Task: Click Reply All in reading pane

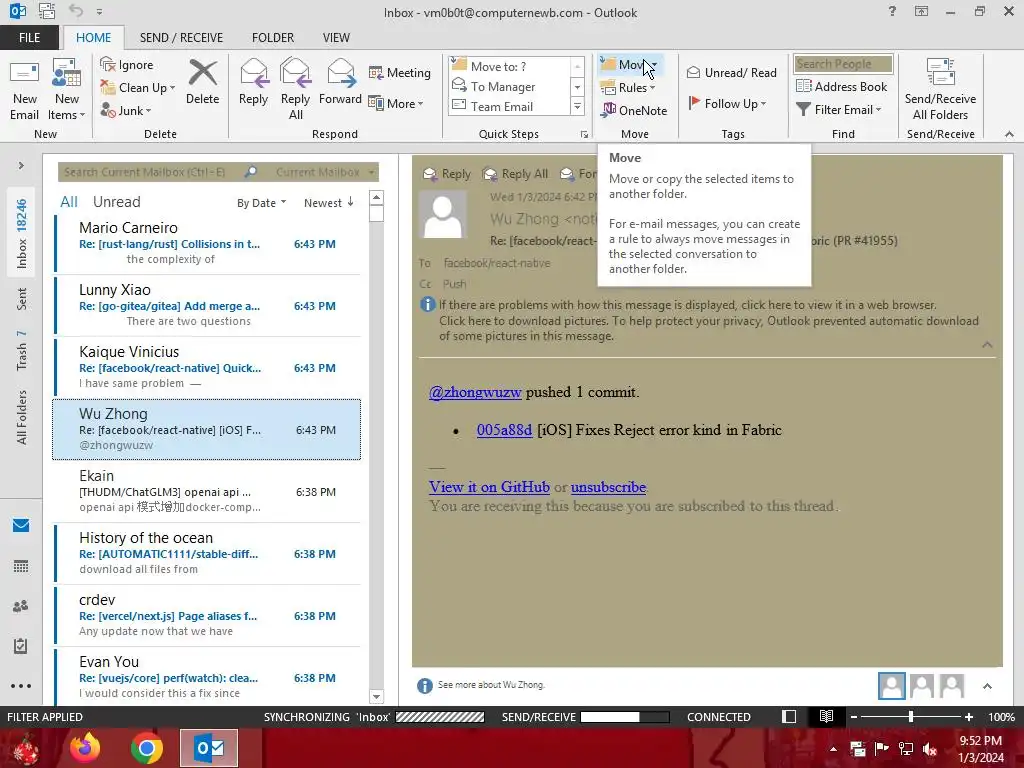Action: coord(515,174)
